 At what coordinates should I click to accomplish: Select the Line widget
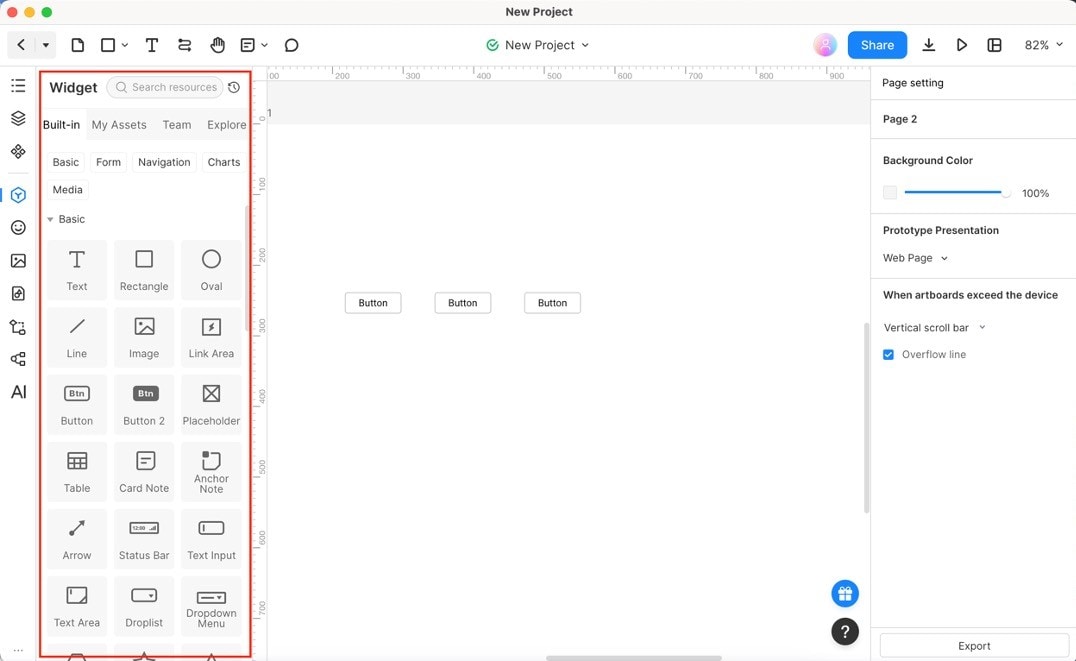click(x=77, y=337)
